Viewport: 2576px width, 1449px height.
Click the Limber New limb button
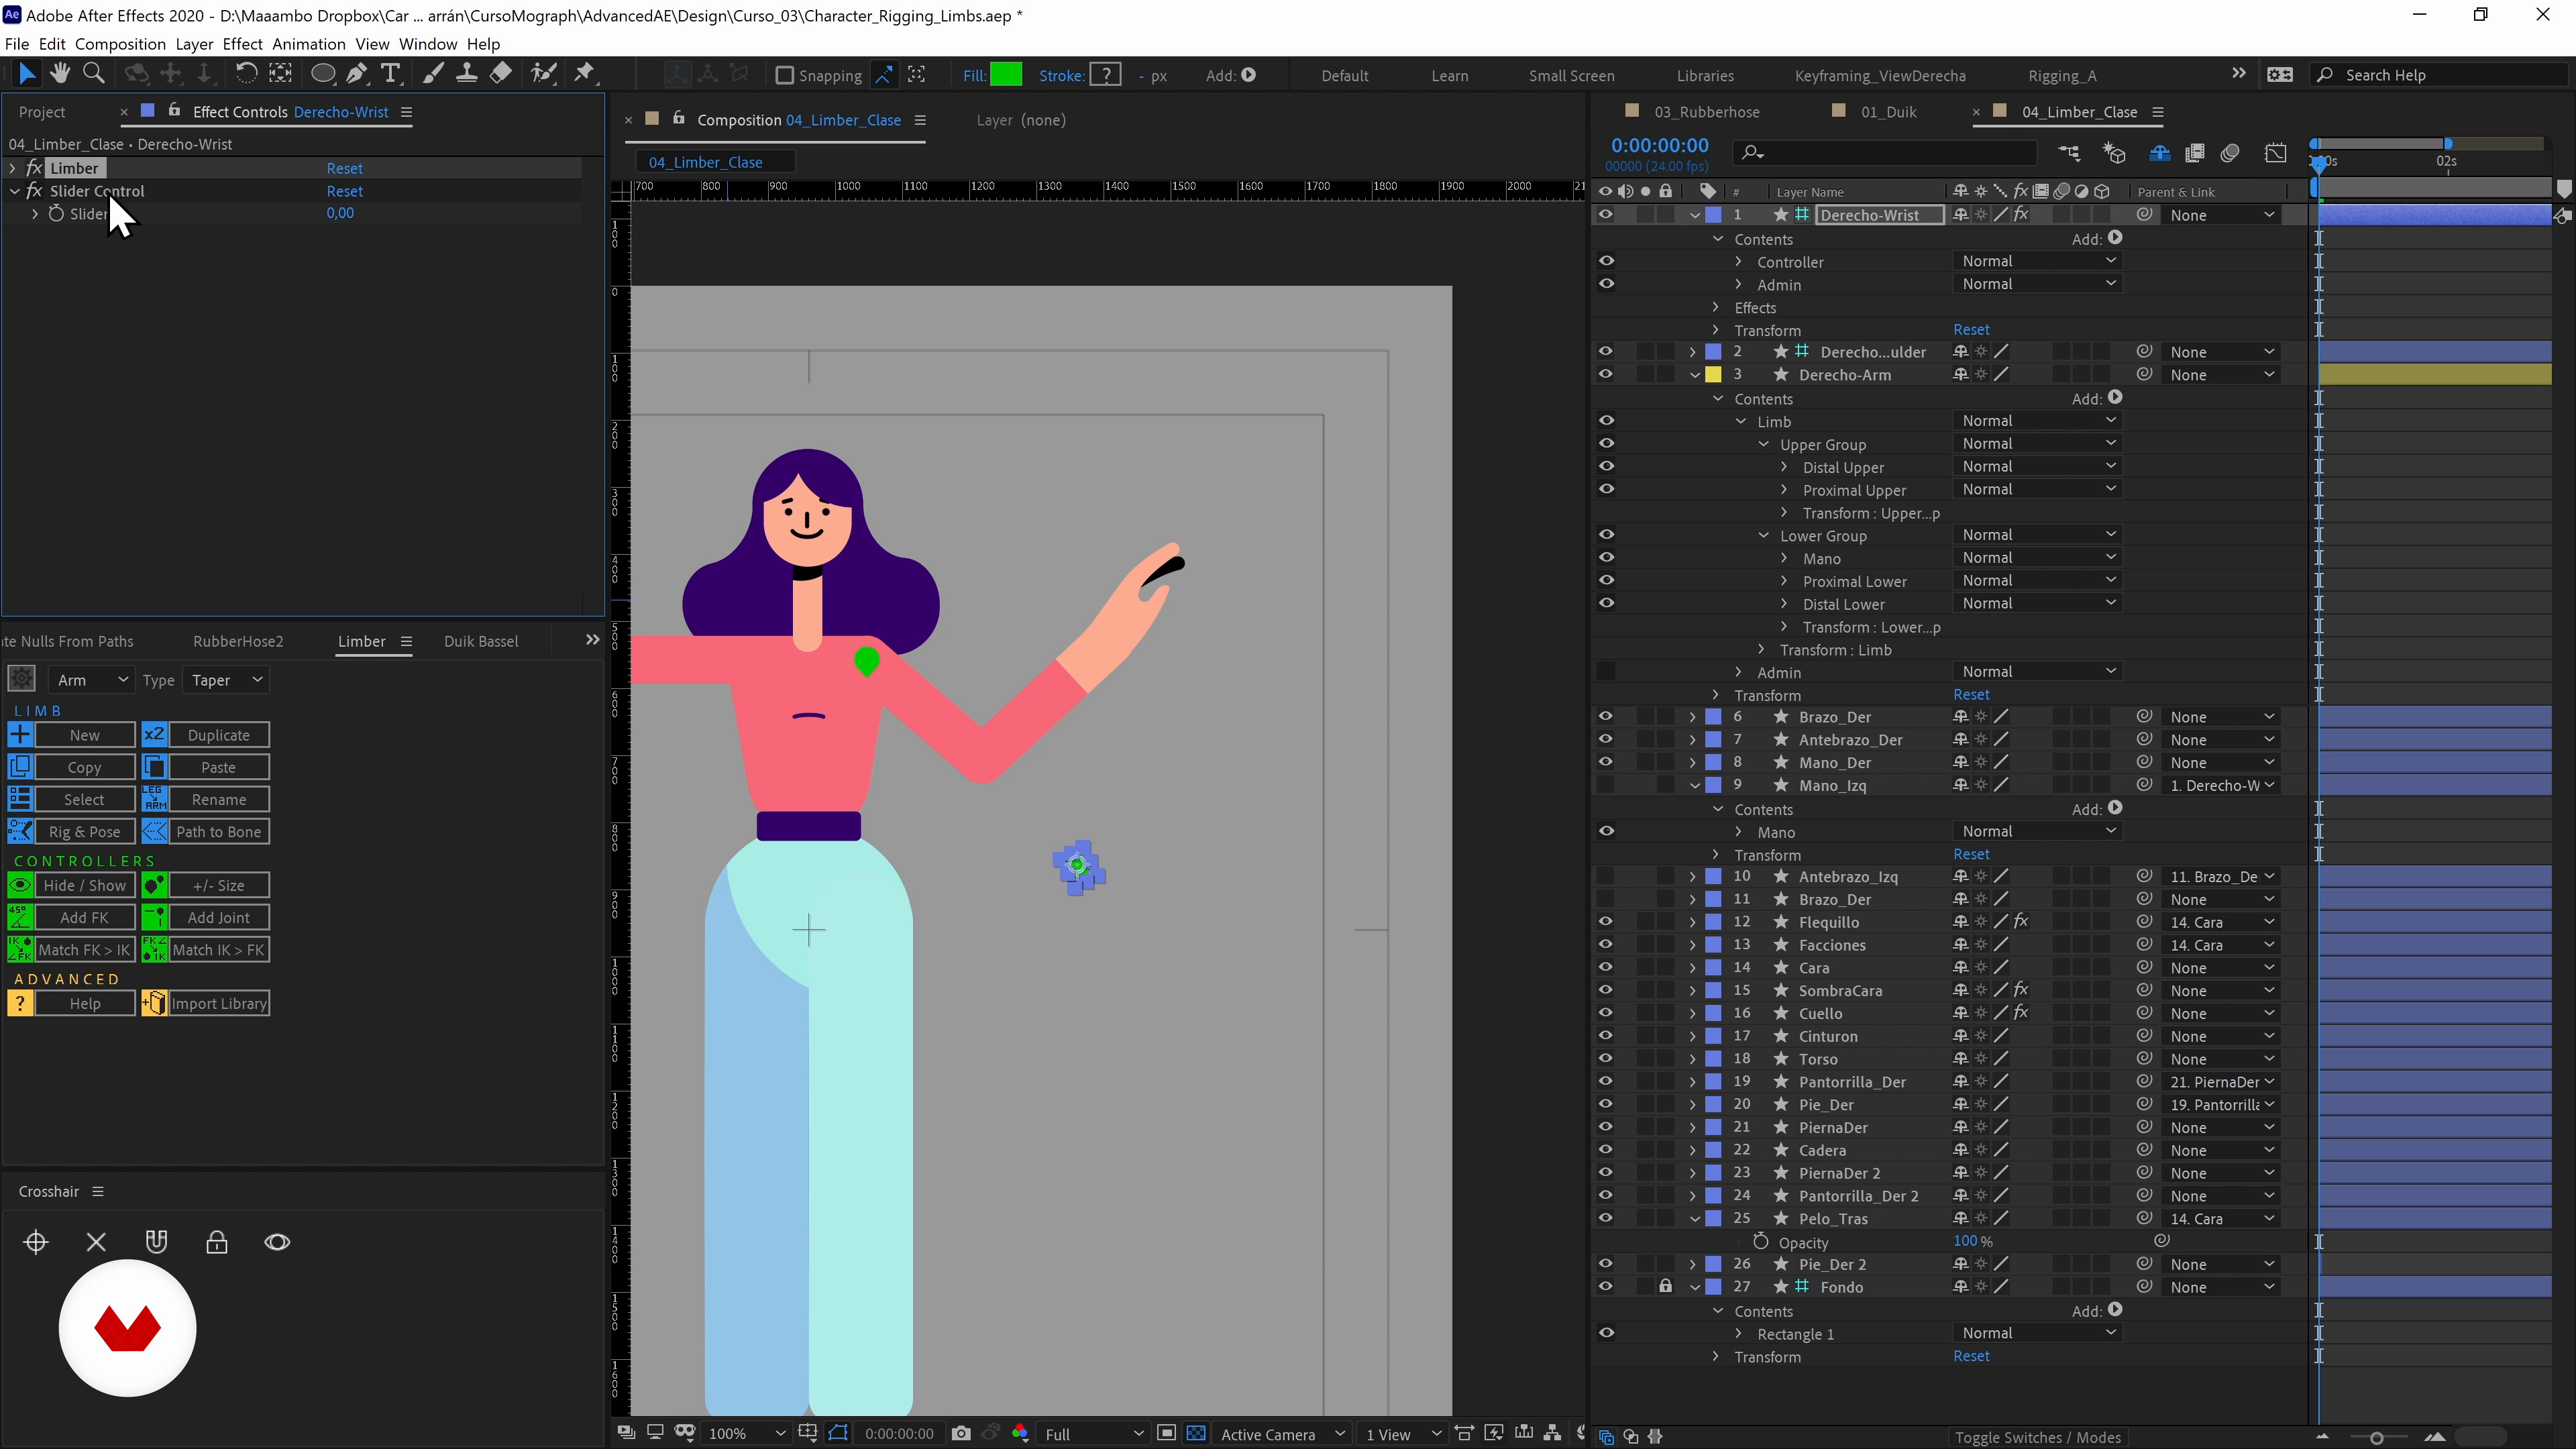tap(84, 735)
